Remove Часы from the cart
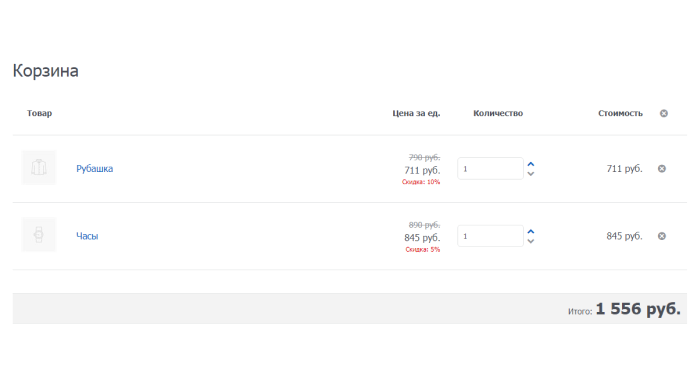Image resolution: width=697 pixels, height=386 pixels. click(x=662, y=236)
